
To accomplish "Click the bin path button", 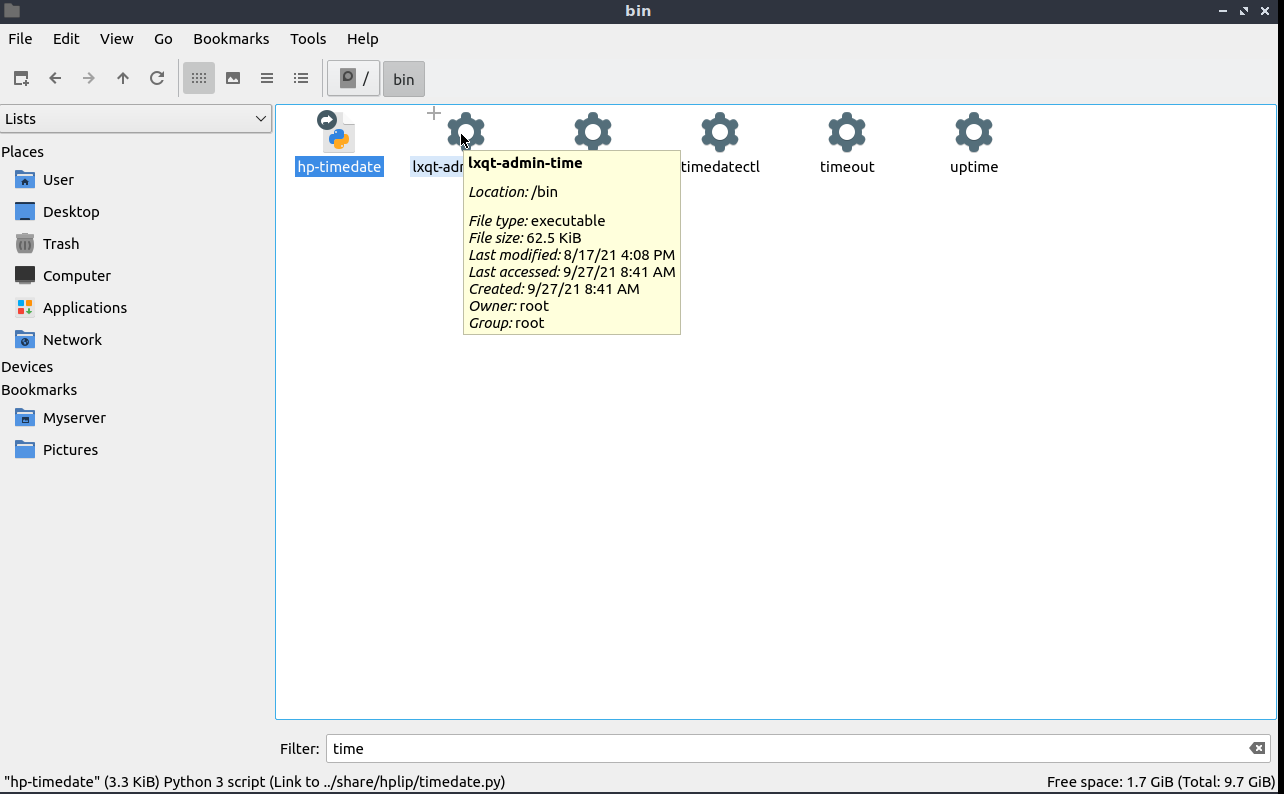I will 404,79.
